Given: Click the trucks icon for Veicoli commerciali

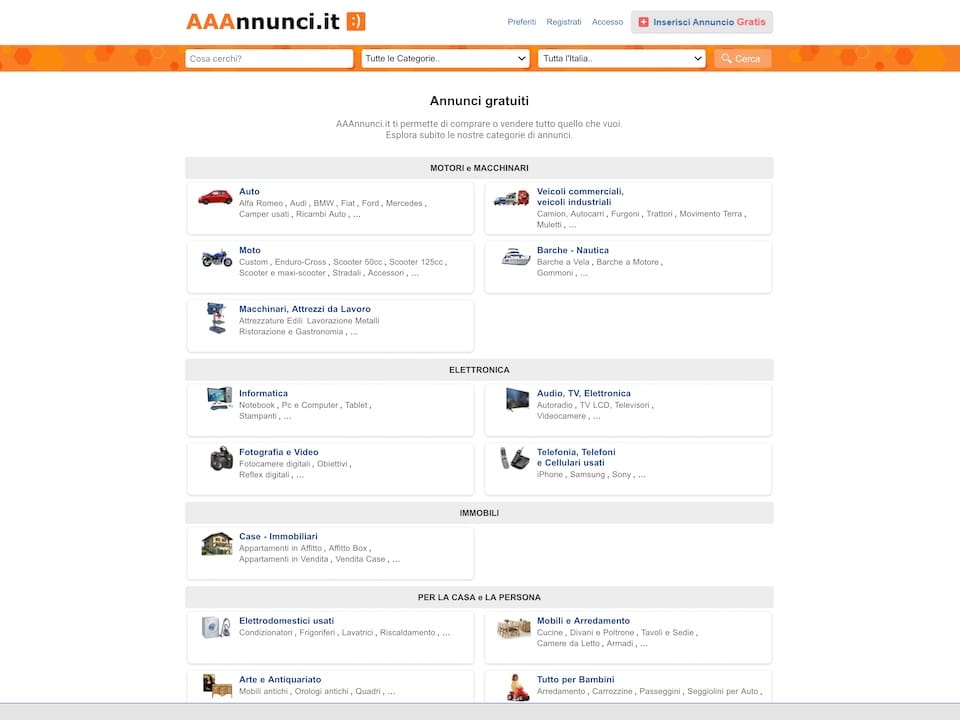Looking at the screenshot, I should [511, 198].
